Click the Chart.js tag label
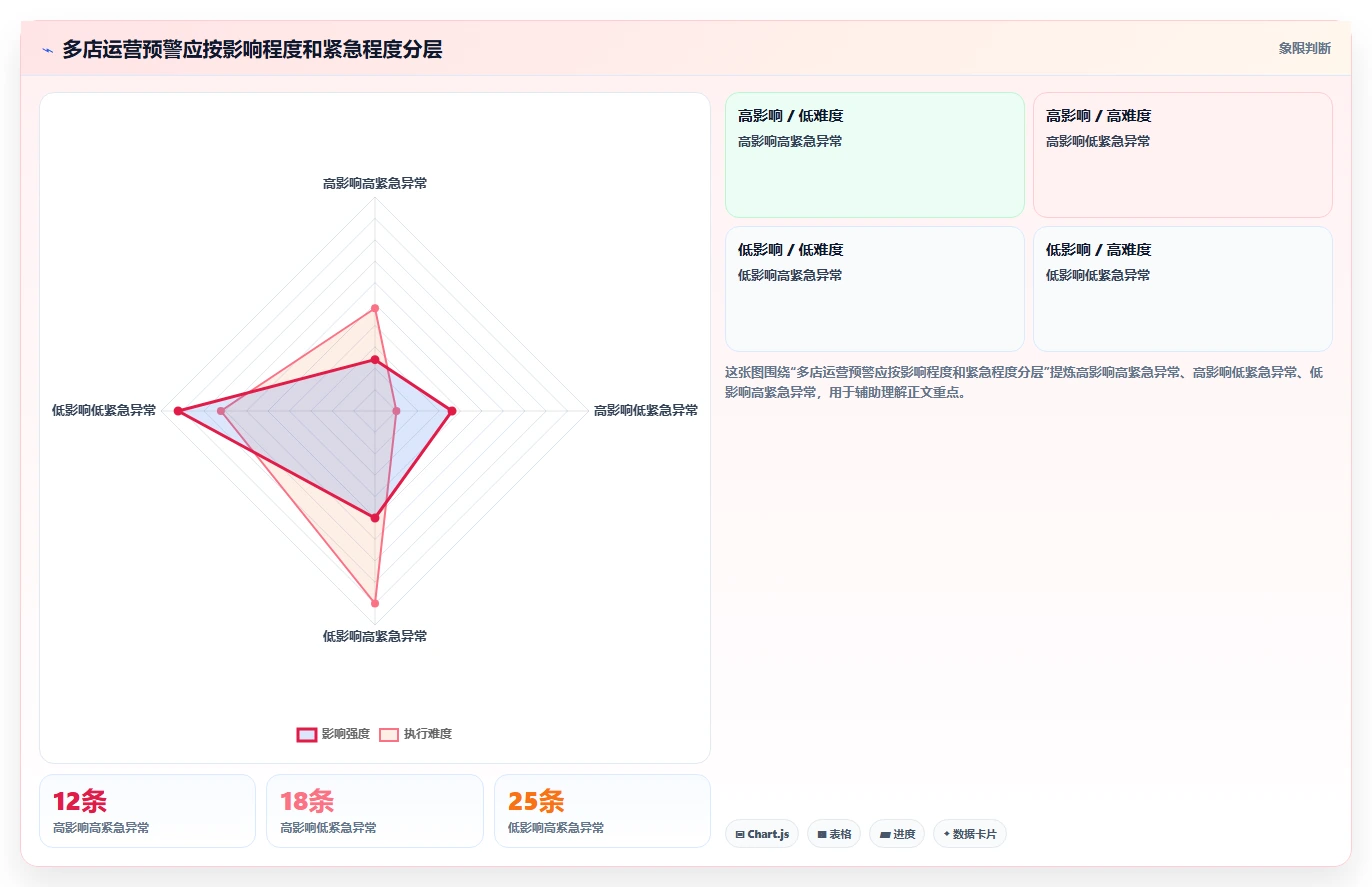 click(768, 834)
